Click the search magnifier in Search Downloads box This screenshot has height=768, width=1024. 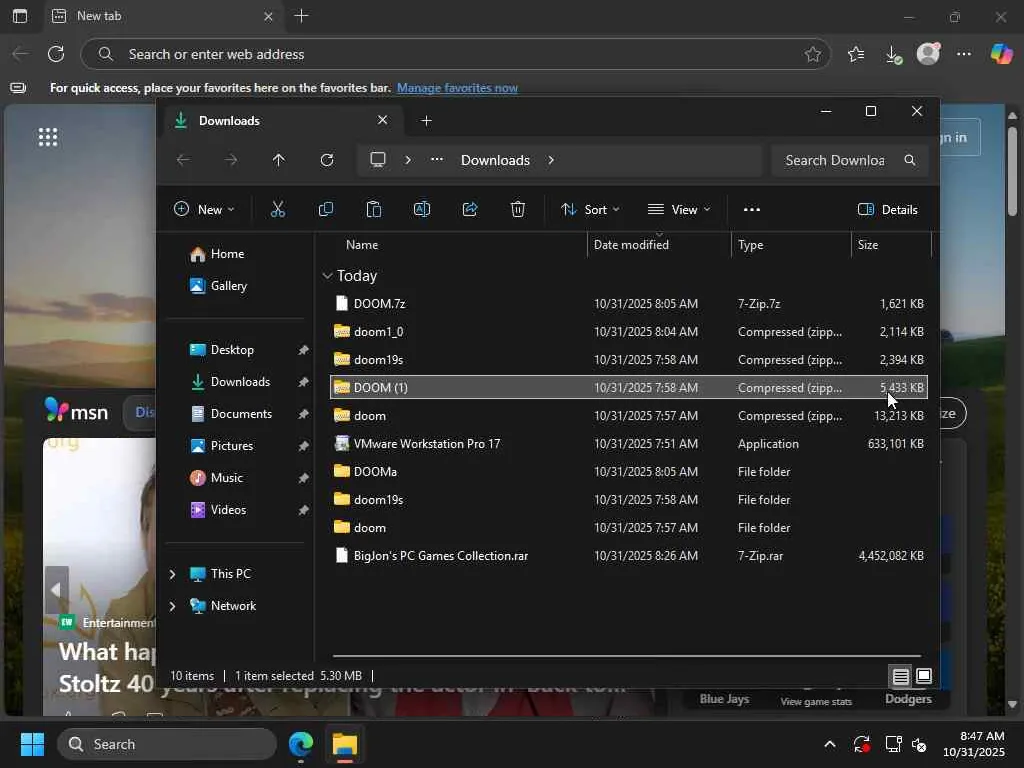[910, 160]
